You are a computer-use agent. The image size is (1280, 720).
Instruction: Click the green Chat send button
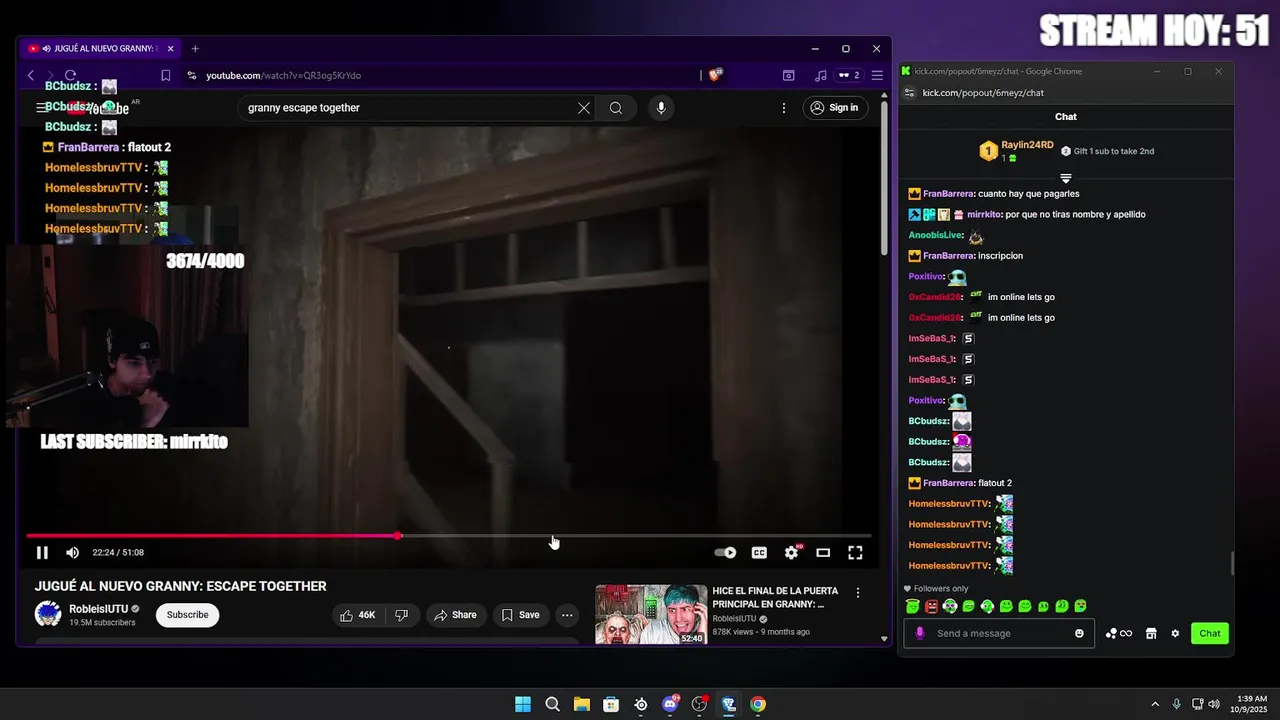coord(1210,633)
